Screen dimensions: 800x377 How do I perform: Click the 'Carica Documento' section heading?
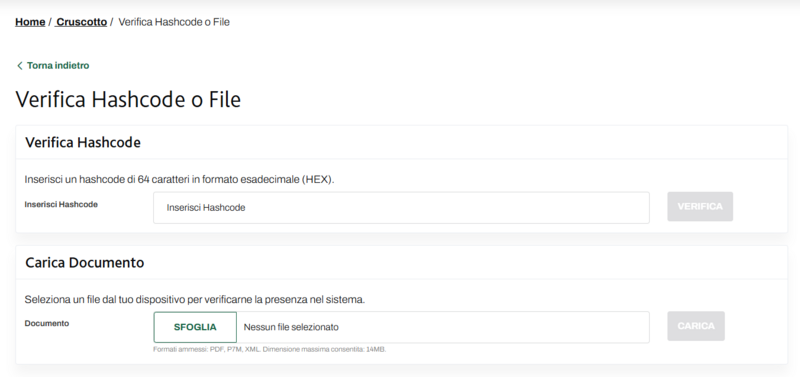pyautogui.click(x=85, y=263)
